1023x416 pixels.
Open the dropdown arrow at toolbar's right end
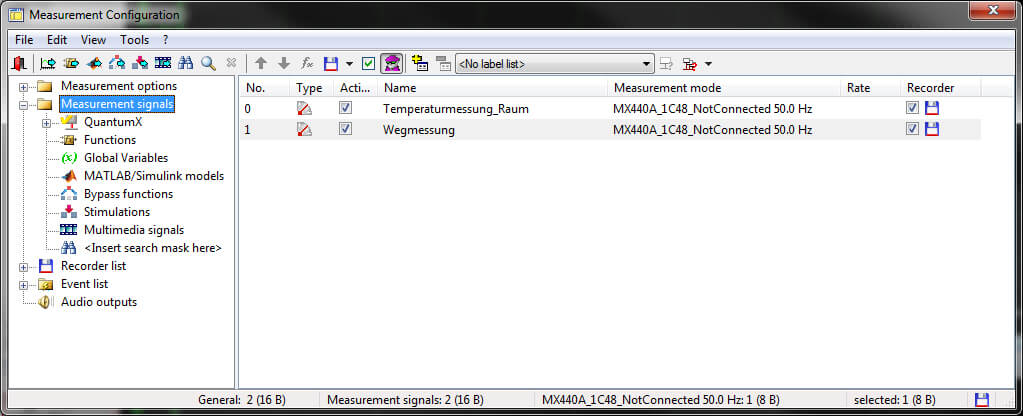(709, 64)
